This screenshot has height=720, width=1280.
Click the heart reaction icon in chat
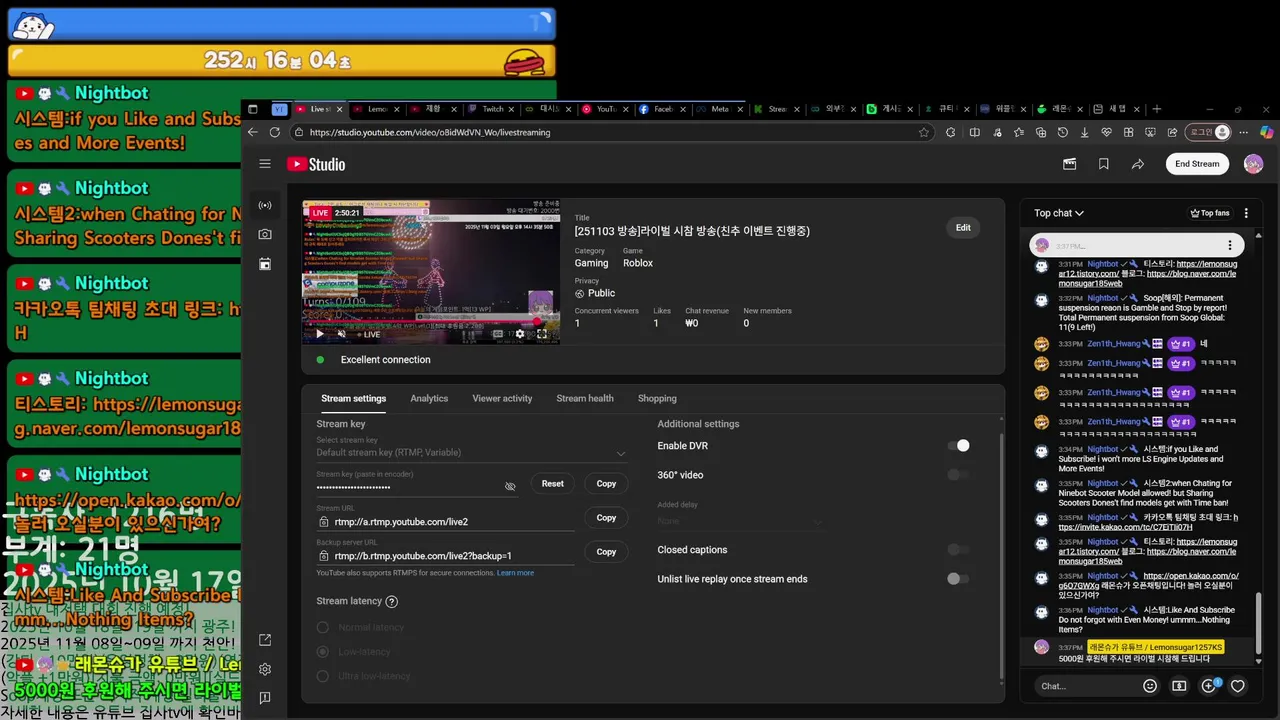(x=1238, y=686)
